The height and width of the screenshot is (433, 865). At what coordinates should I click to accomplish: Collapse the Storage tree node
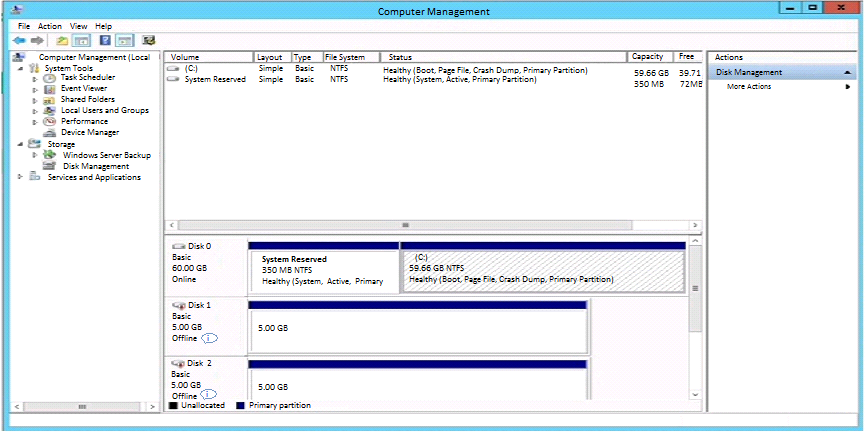[21, 144]
